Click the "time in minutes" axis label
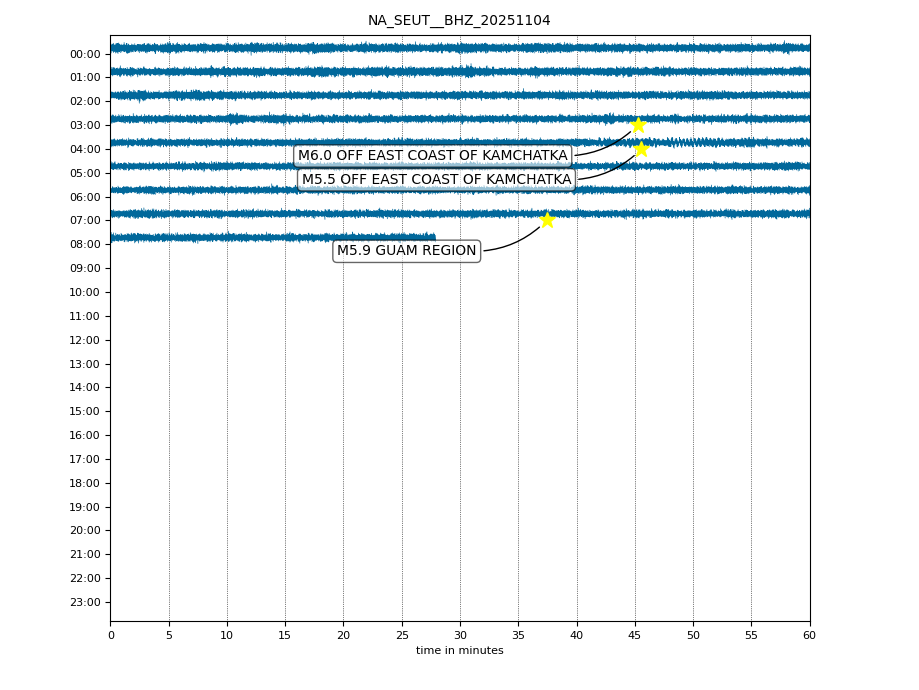The width and height of the screenshot is (919, 690). pyautogui.click(x=459, y=651)
